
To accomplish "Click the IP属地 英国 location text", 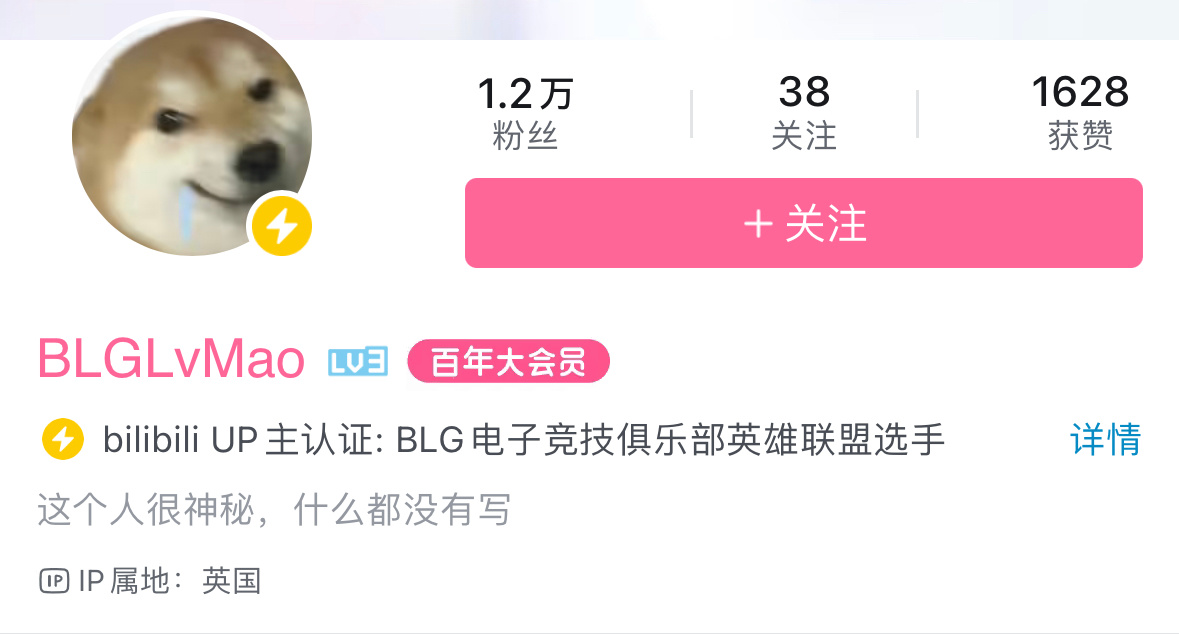I will pyautogui.click(x=170, y=581).
